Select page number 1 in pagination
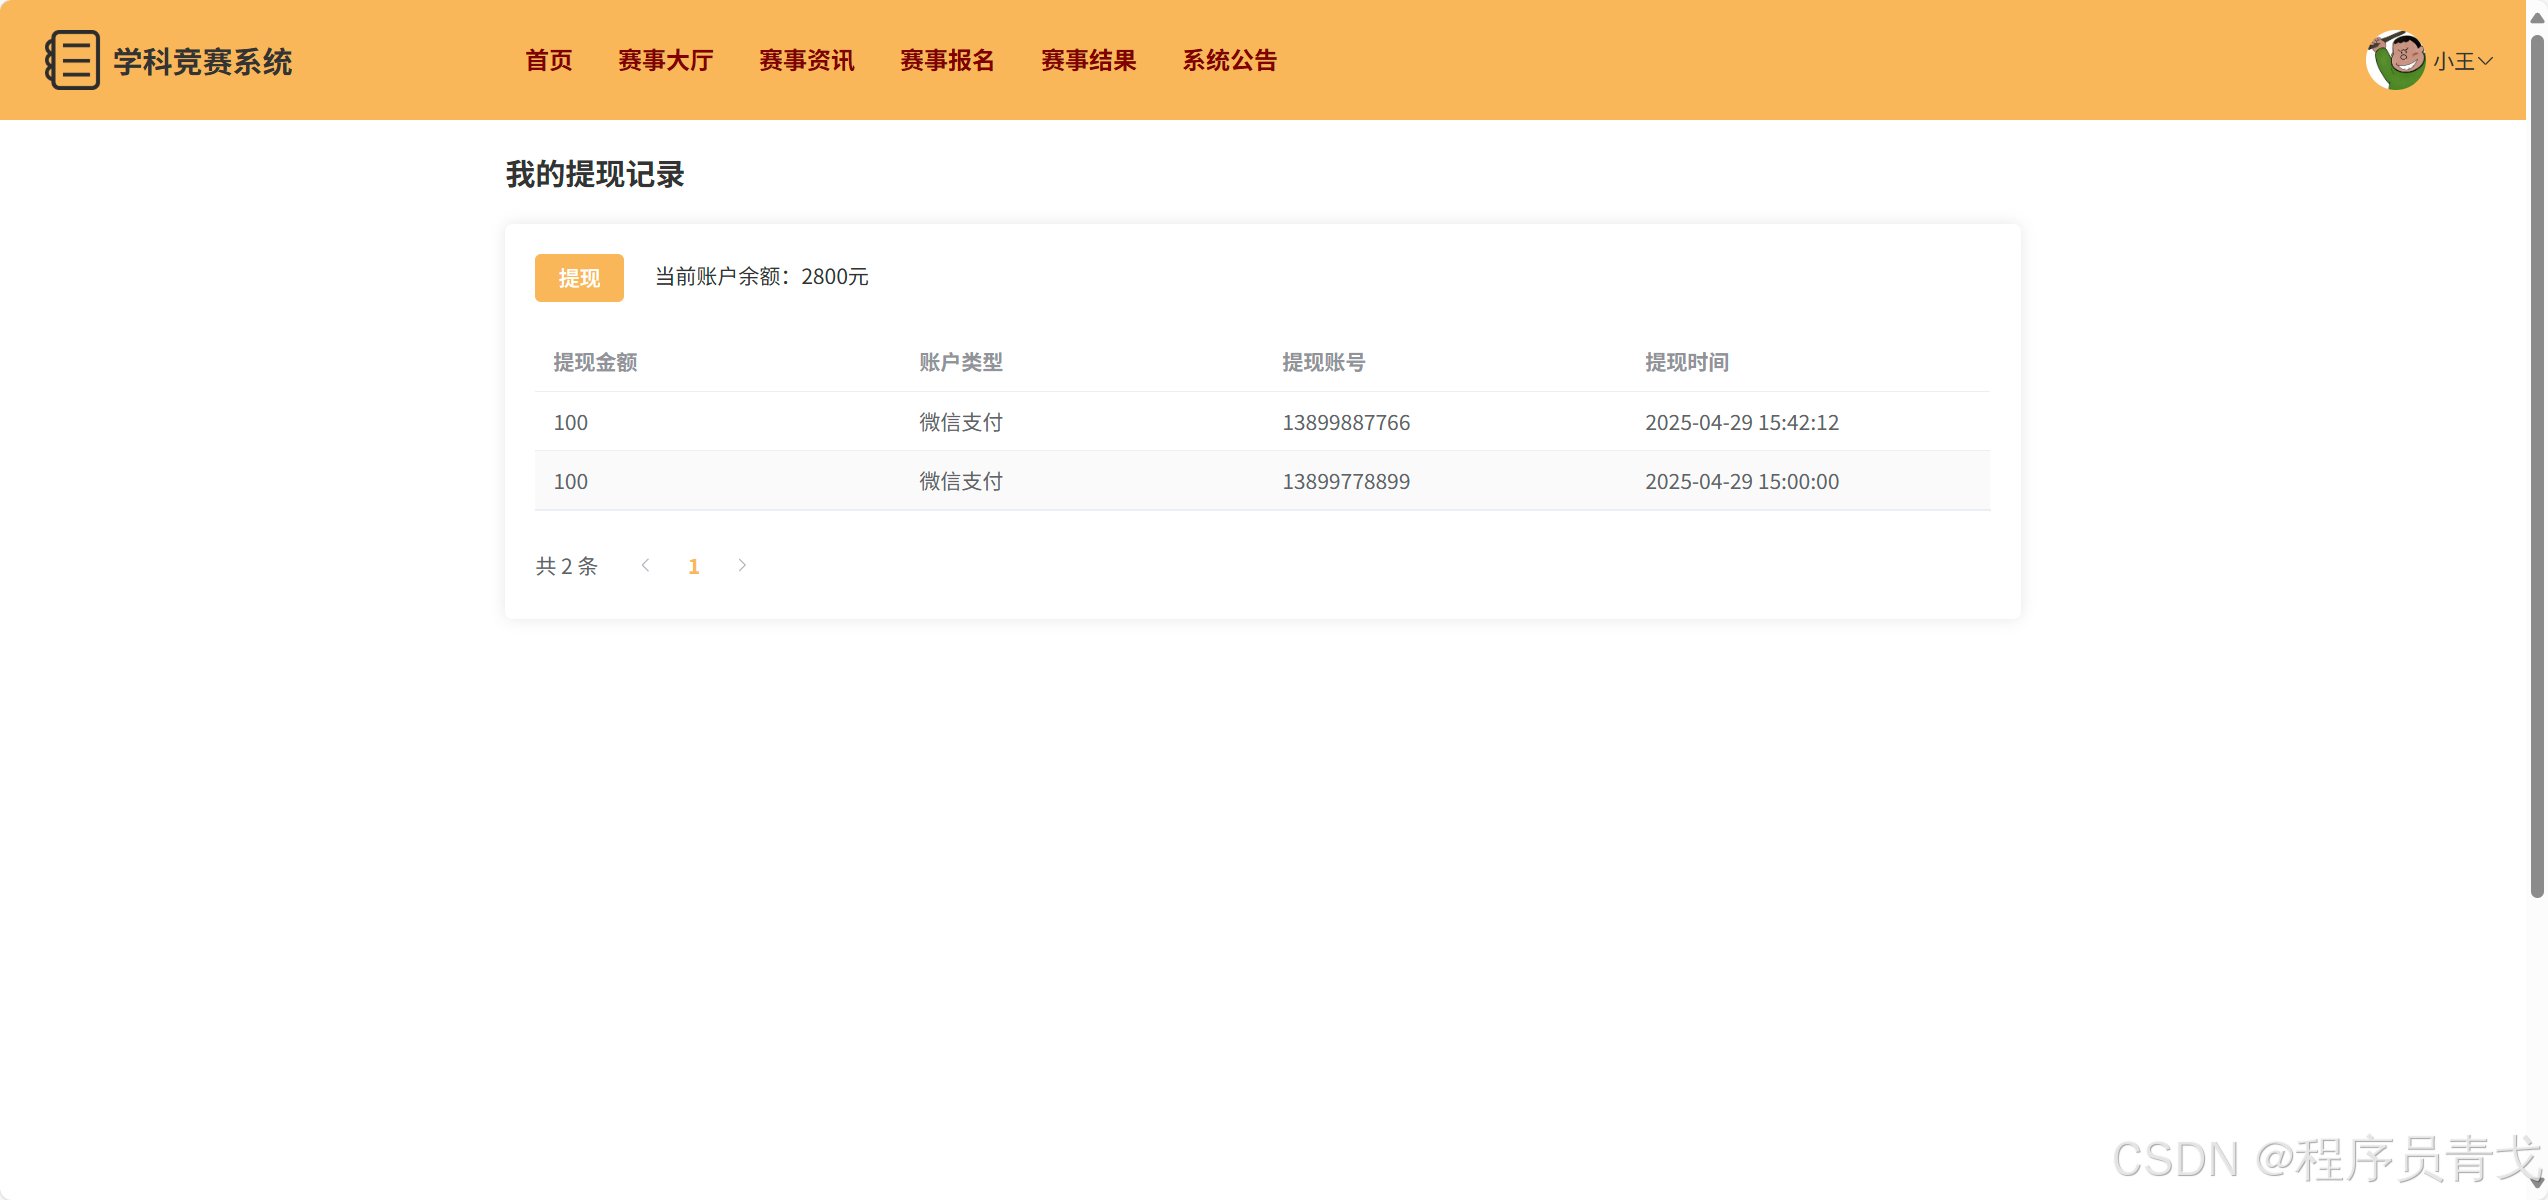 click(693, 567)
